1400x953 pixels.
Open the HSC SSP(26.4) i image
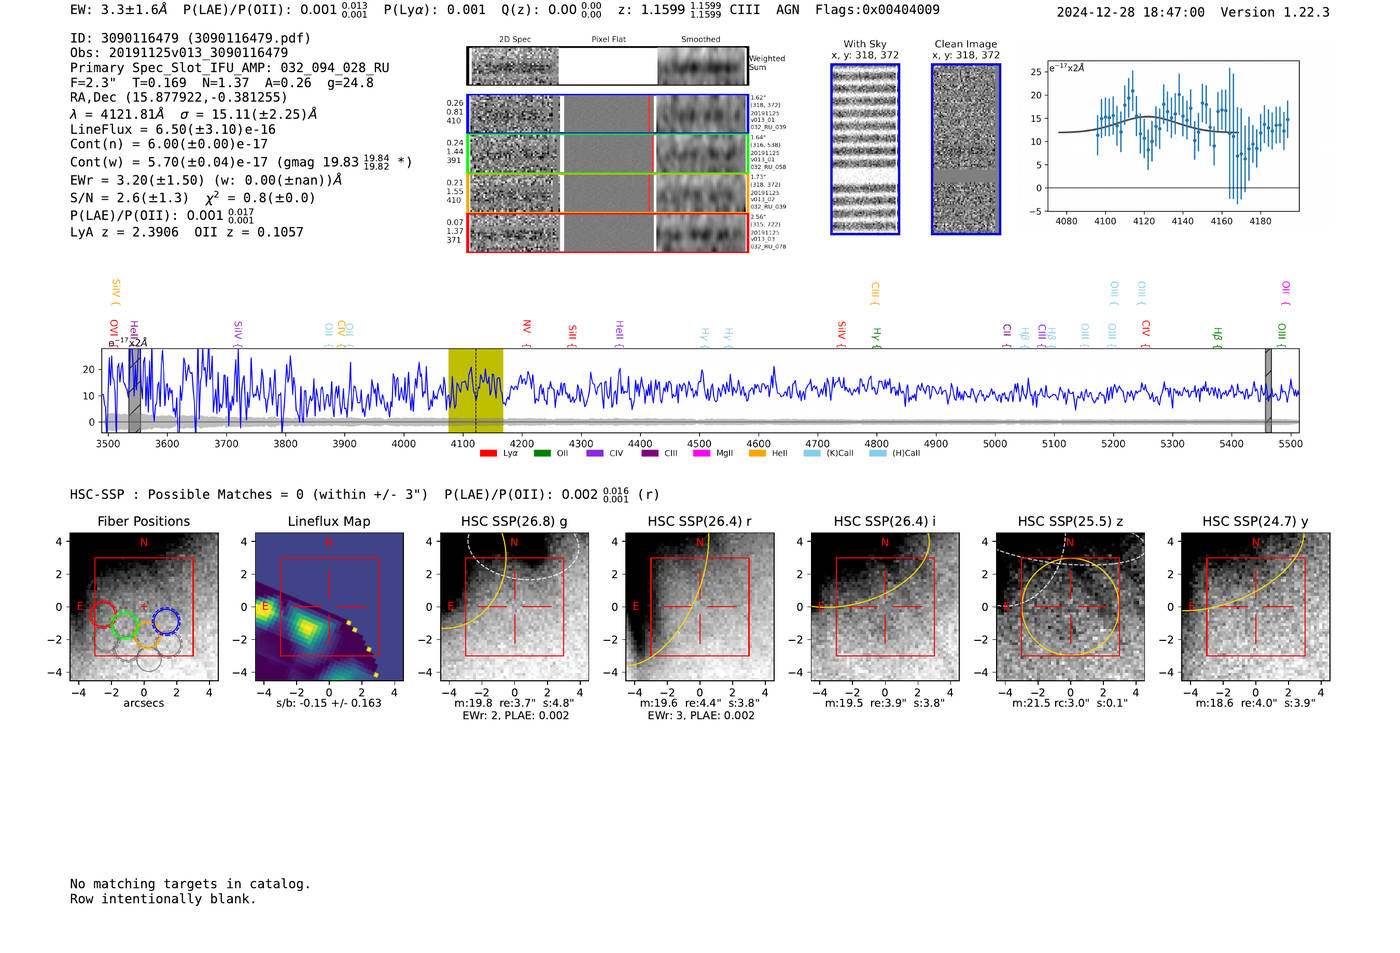tap(885, 607)
